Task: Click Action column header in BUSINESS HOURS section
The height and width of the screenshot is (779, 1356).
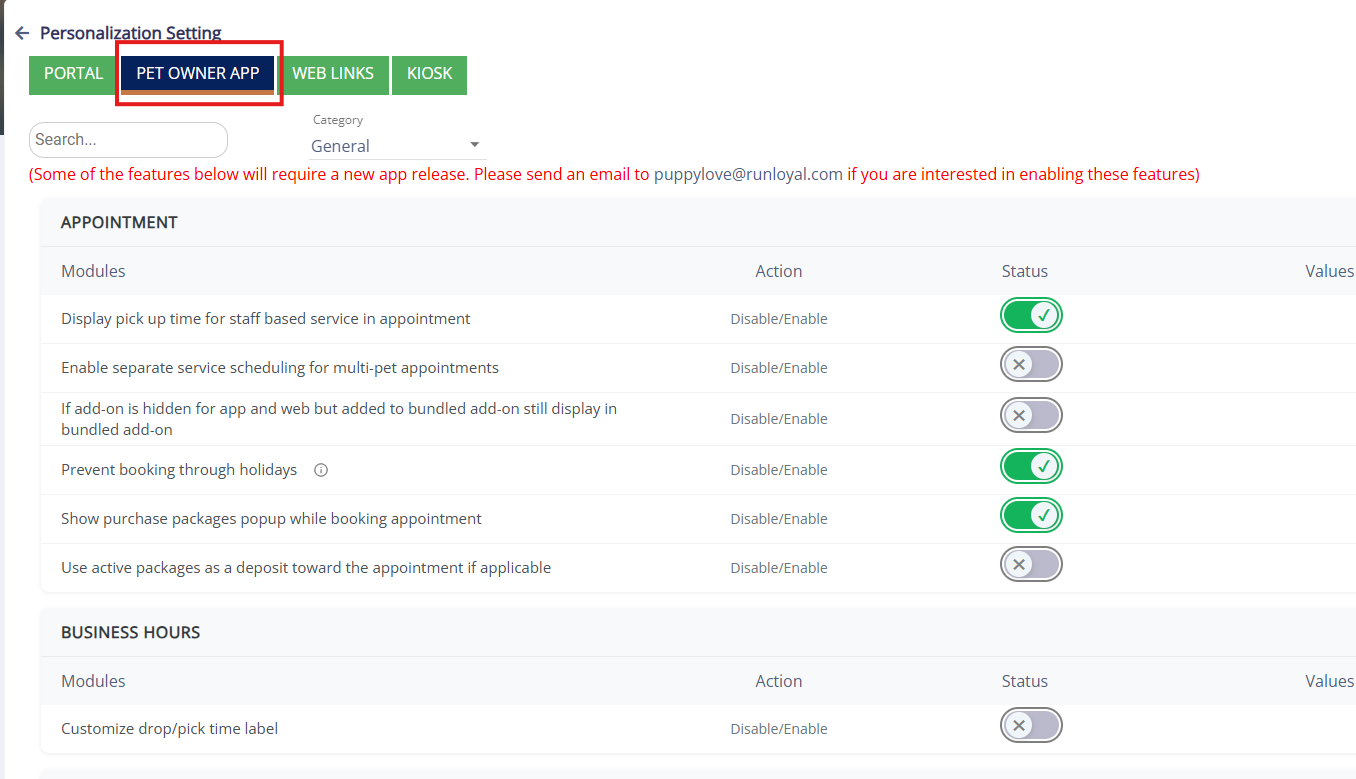Action: (779, 681)
